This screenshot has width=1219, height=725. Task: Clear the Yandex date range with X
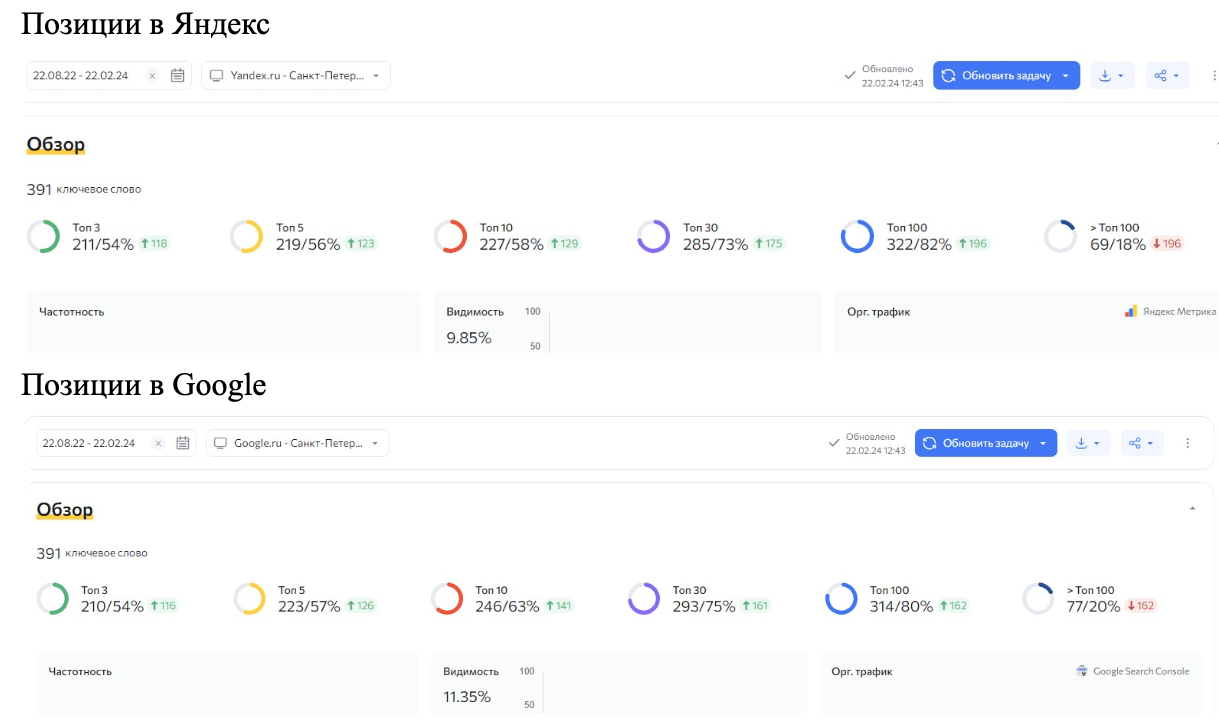152,75
